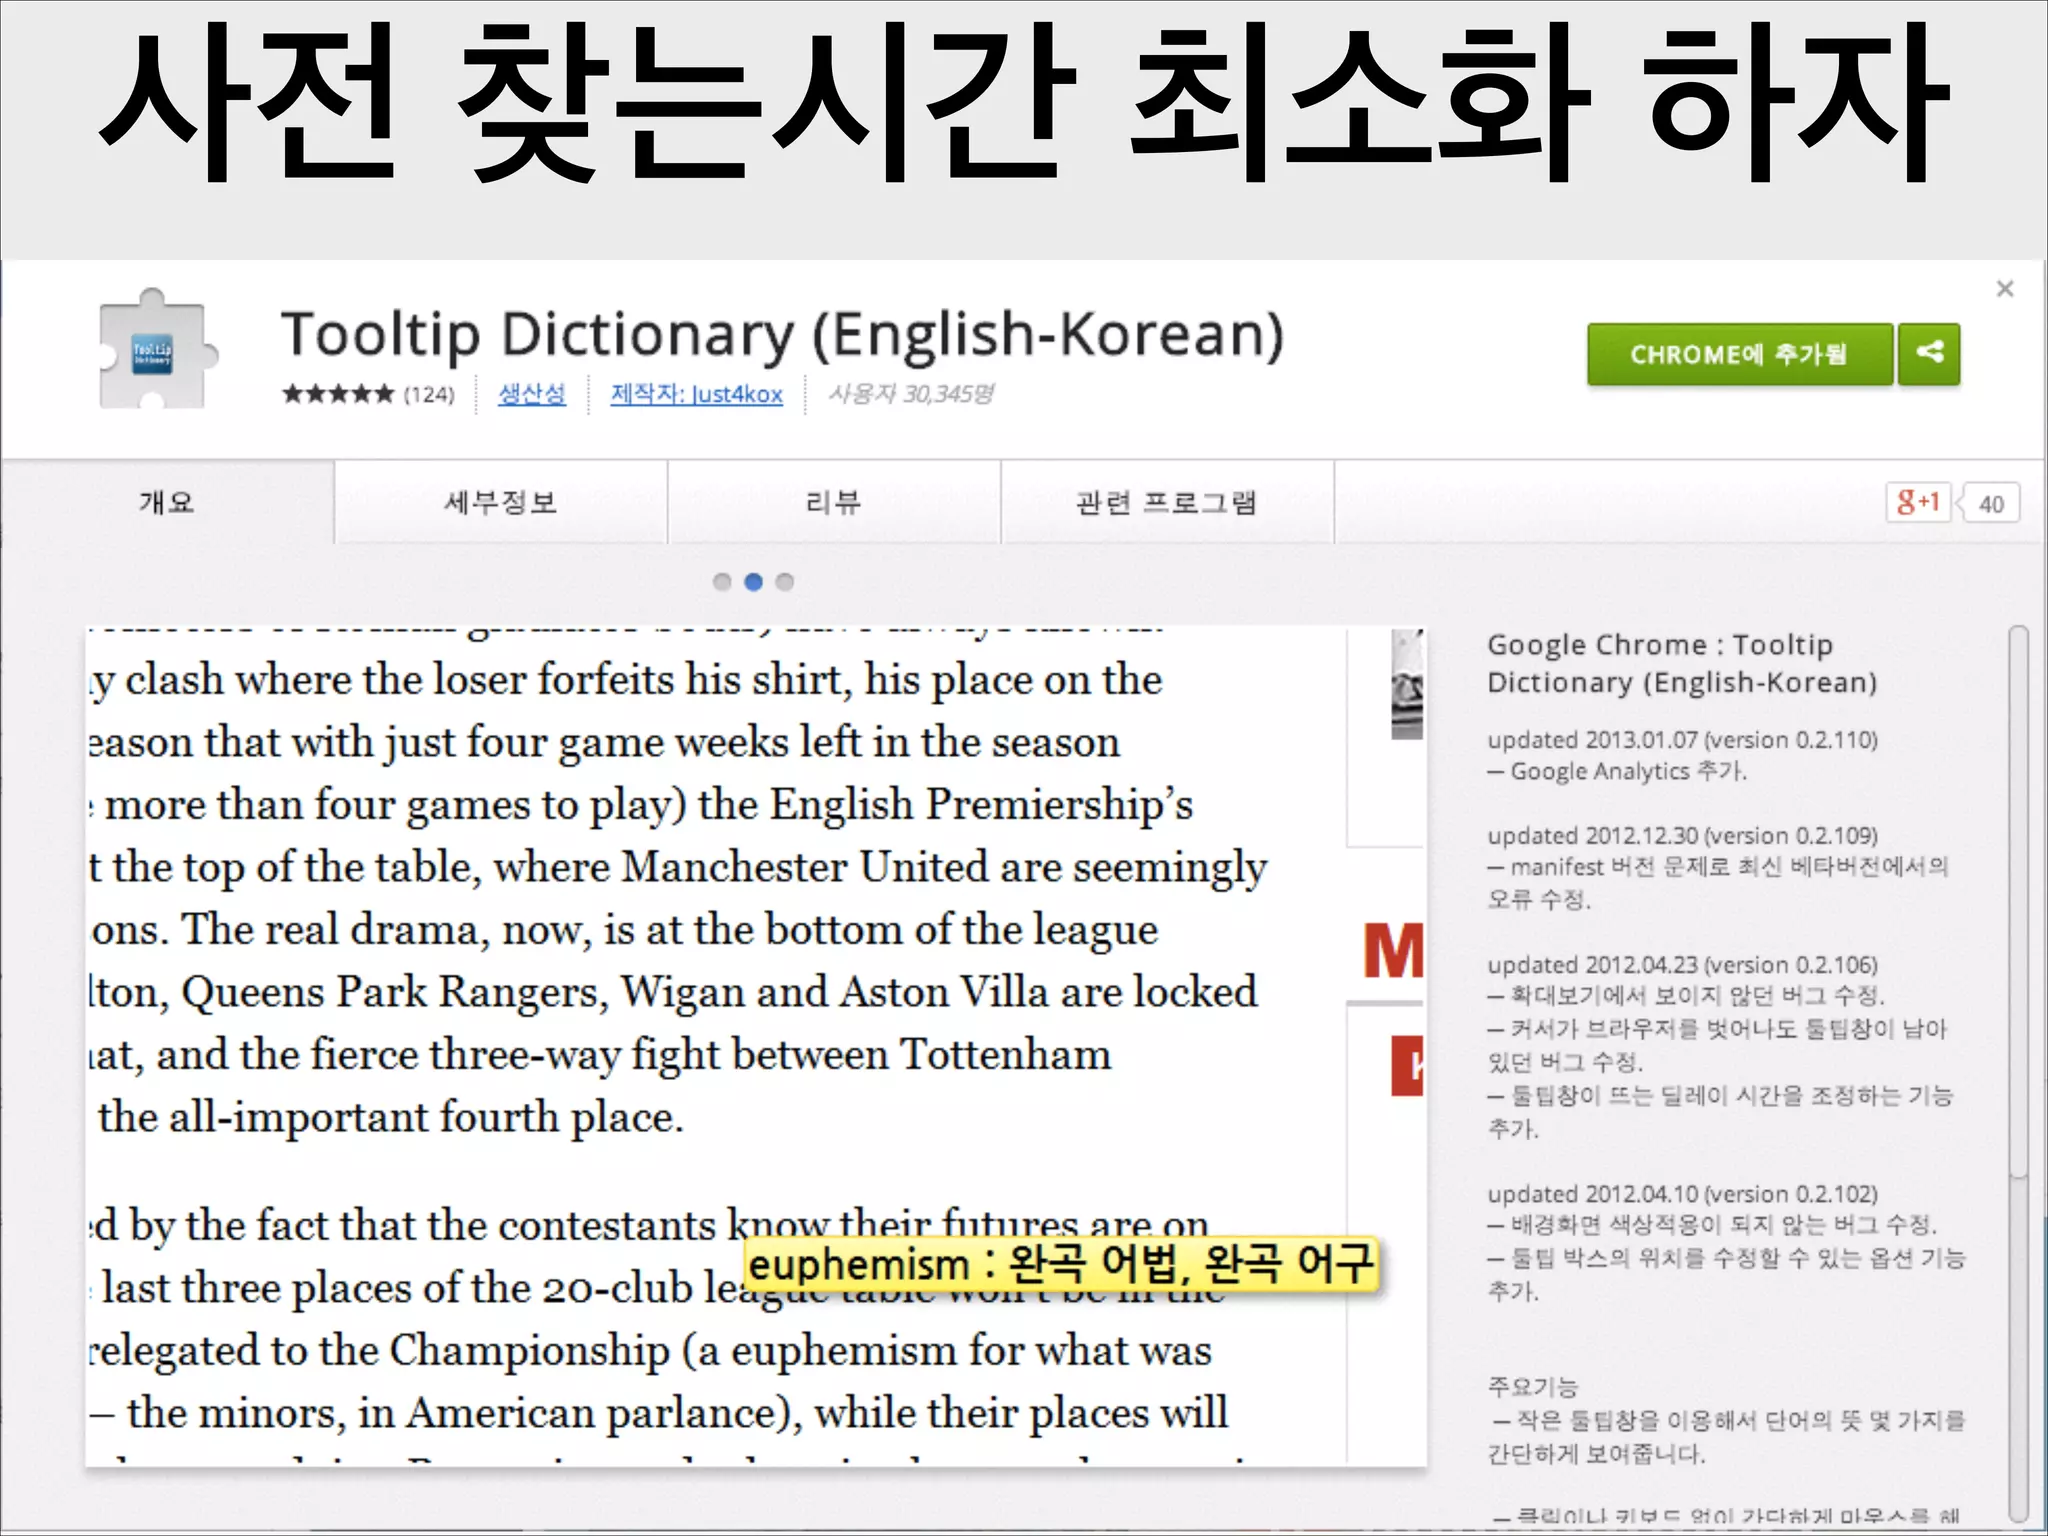
Task: Click 'Google Chrome : Tooltip Dictionary' description heading
Action: tap(1682, 663)
